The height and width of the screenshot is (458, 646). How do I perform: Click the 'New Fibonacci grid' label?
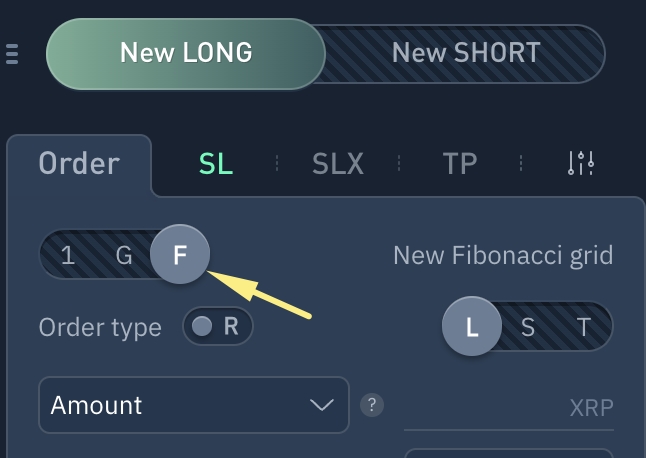click(503, 255)
